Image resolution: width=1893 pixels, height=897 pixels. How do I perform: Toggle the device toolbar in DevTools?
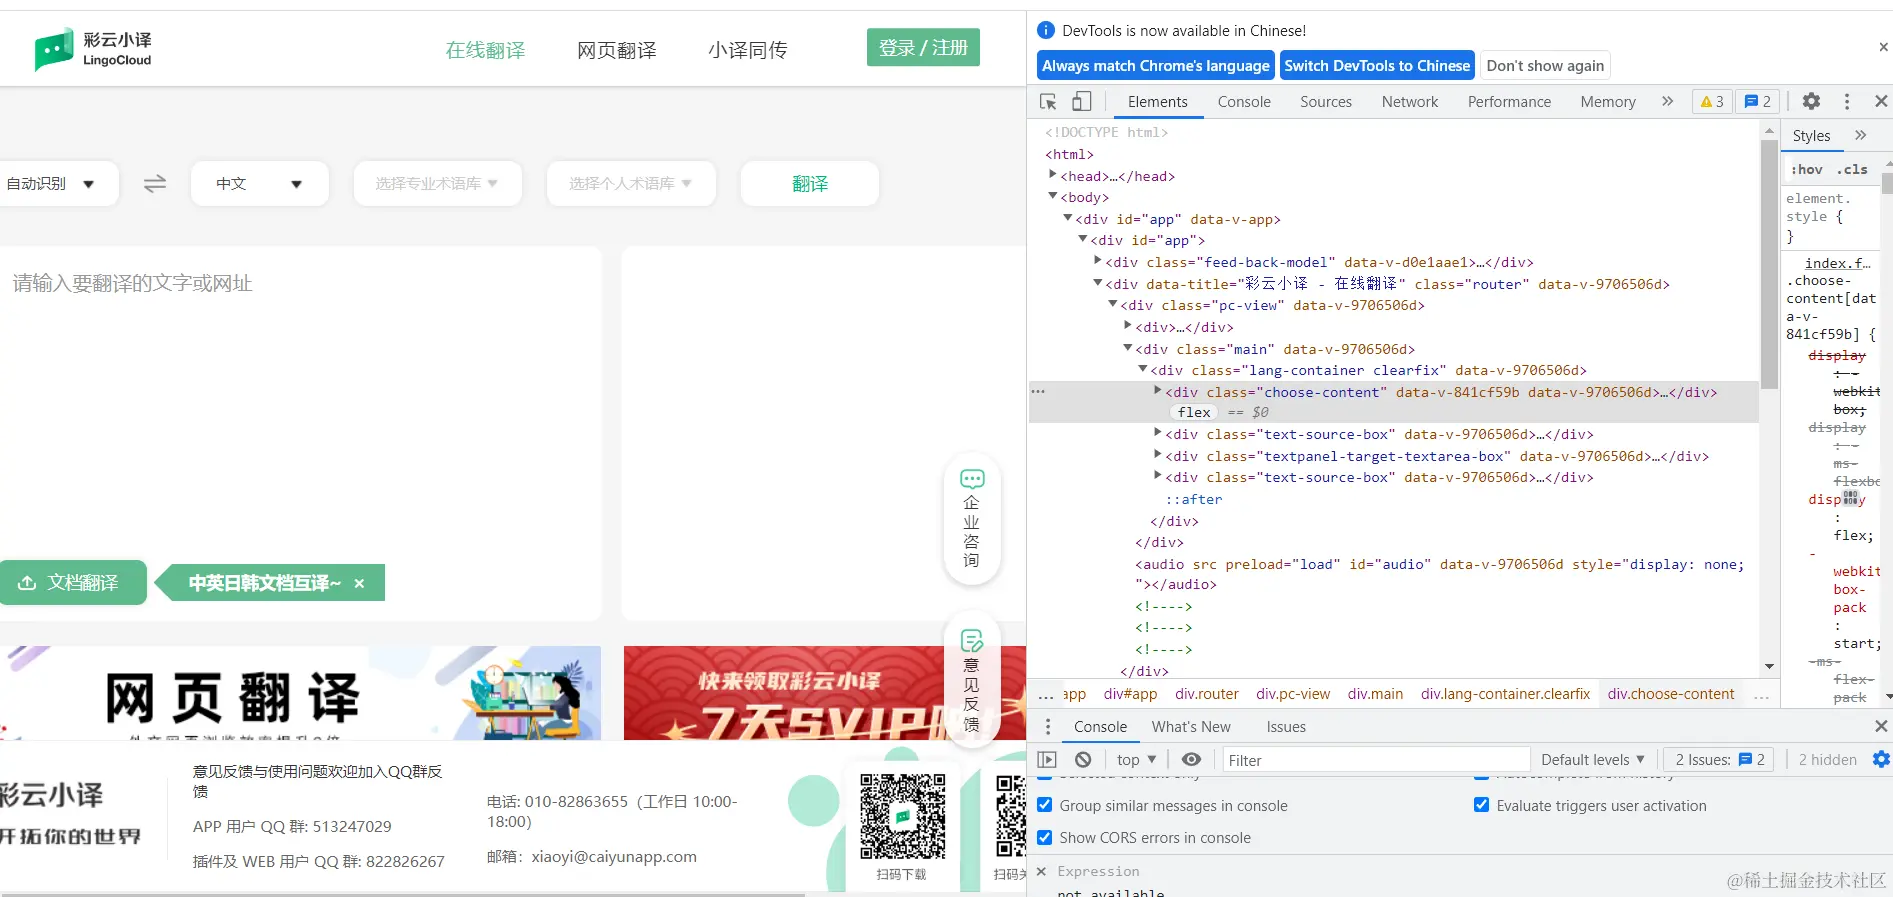[1082, 102]
